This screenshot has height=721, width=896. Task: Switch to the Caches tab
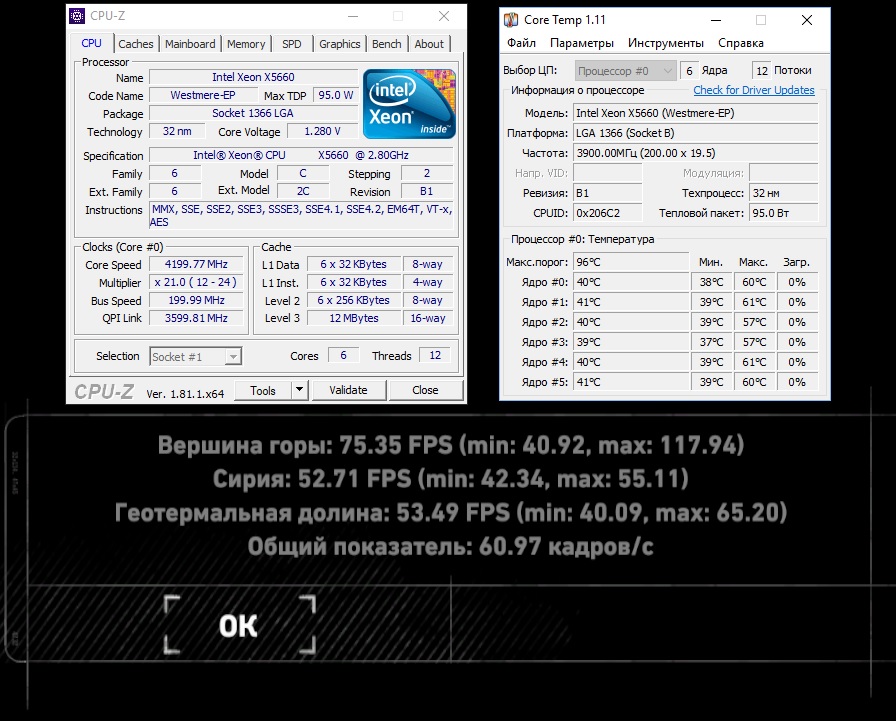[x=135, y=44]
